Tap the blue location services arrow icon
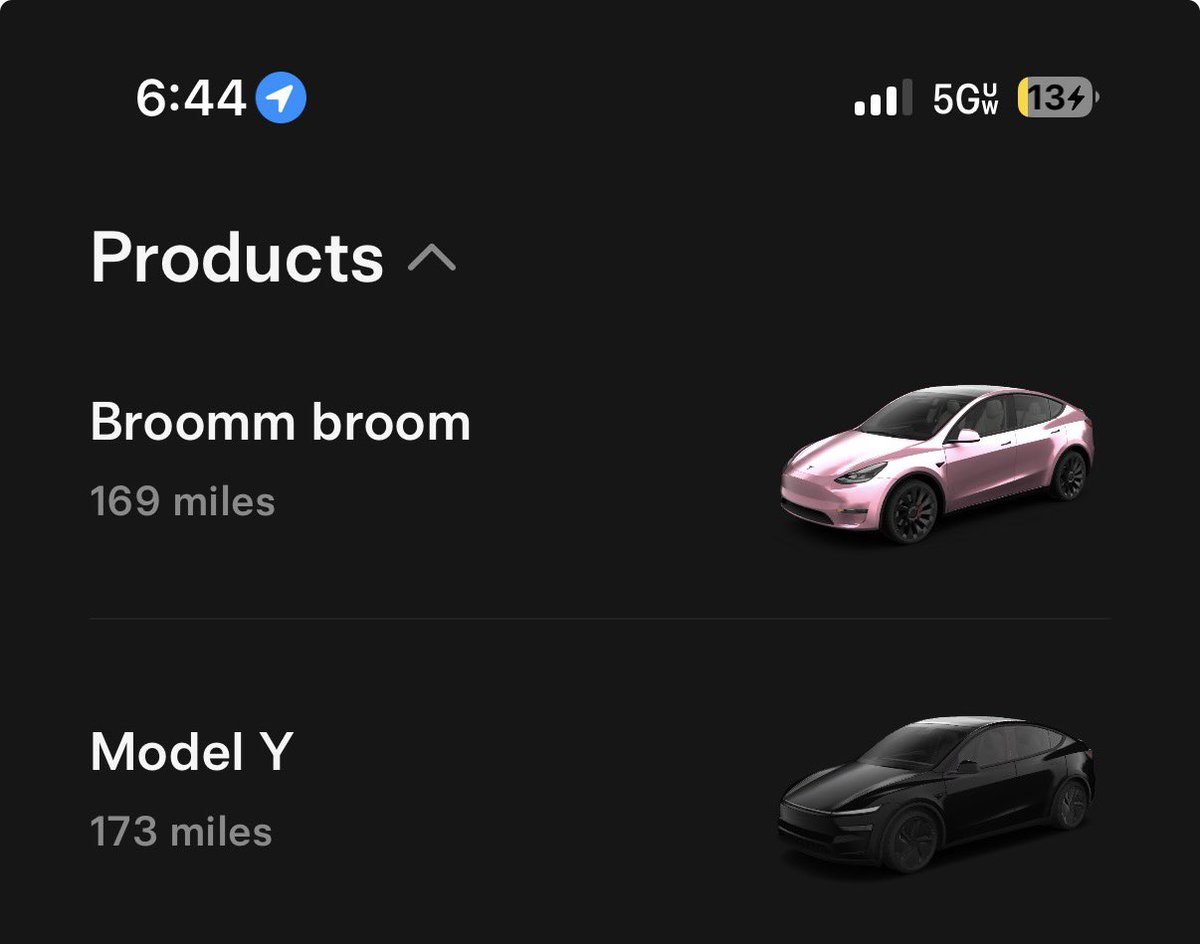This screenshot has width=1200, height=944. pos(281,98)
